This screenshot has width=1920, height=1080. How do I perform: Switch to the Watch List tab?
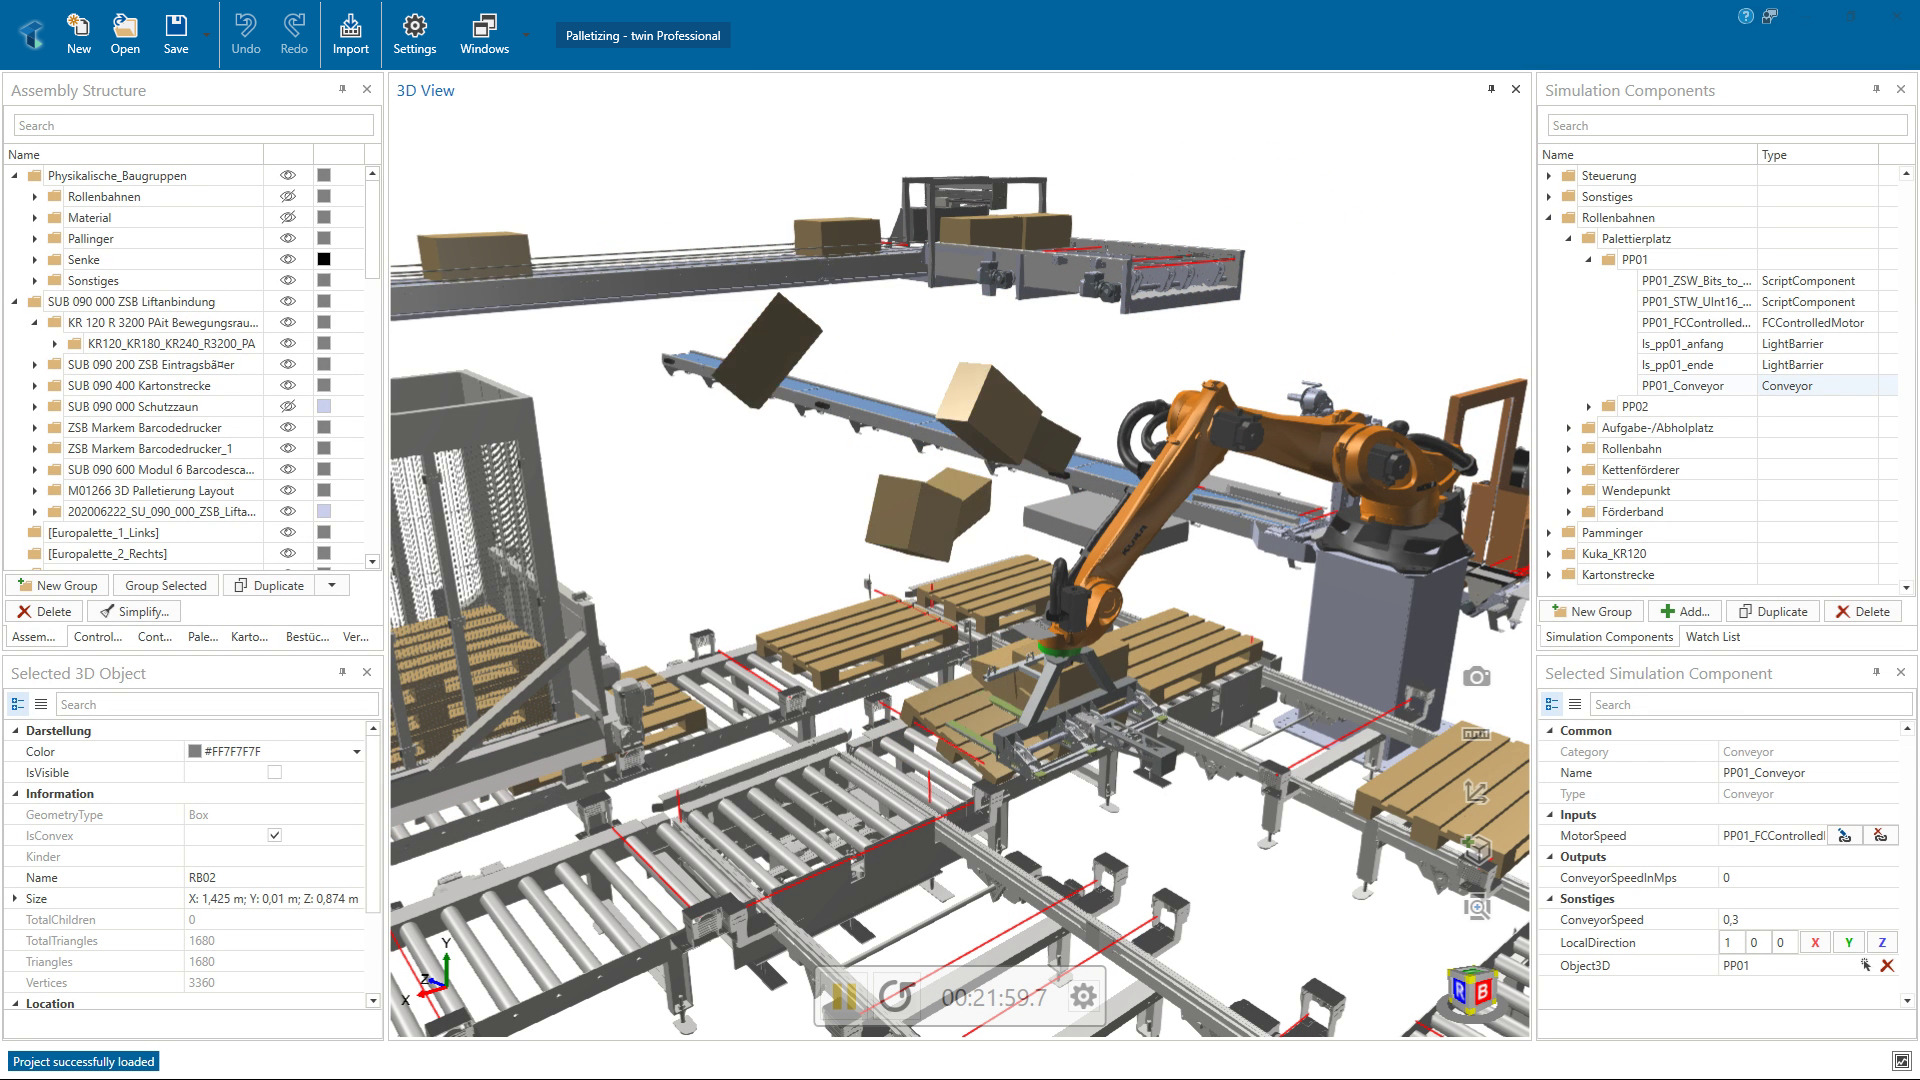(x=1712, y=637)
